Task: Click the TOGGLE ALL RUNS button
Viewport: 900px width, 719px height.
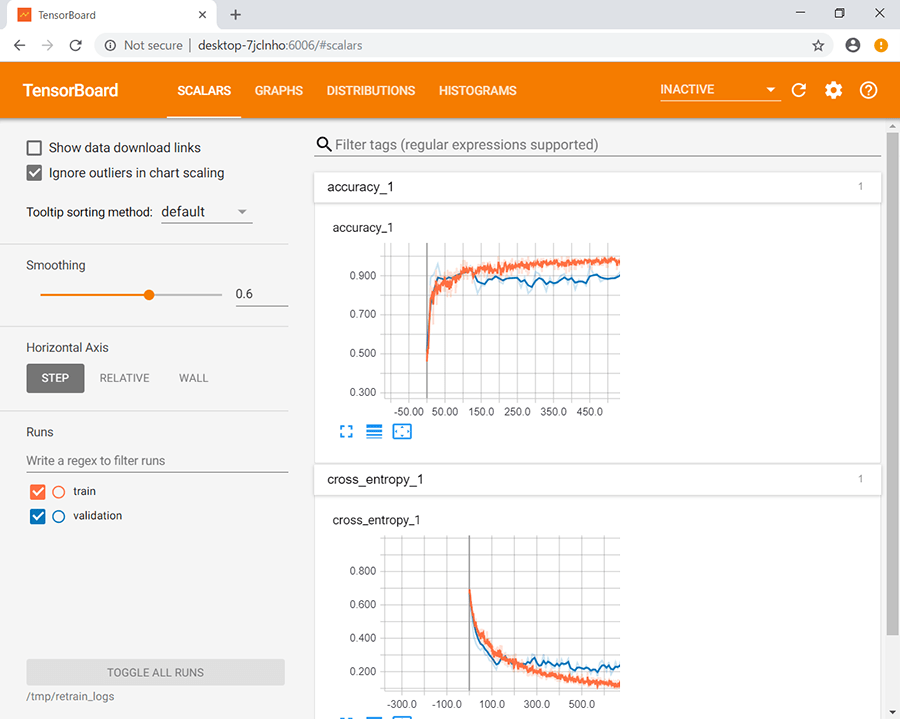Action: coord(155,672)
